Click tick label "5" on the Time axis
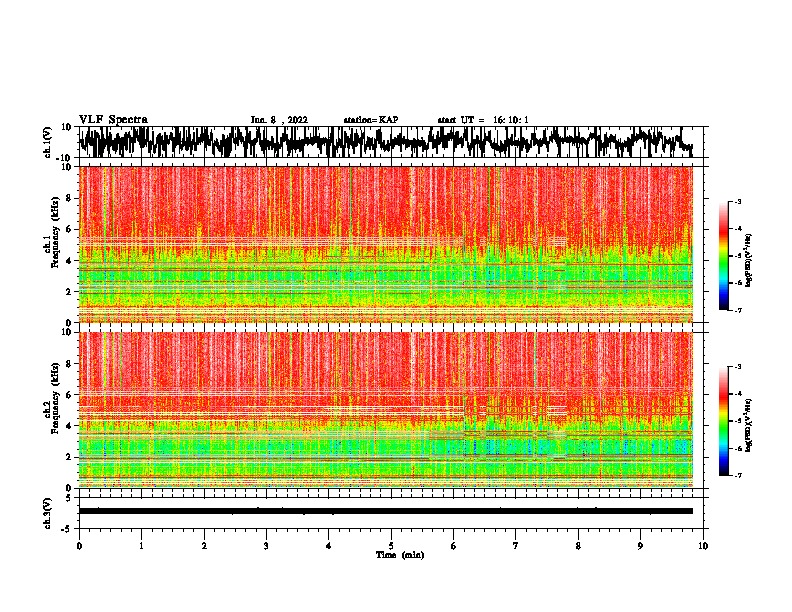Screen dimensions: 792x612 click(x=391, y=546)
